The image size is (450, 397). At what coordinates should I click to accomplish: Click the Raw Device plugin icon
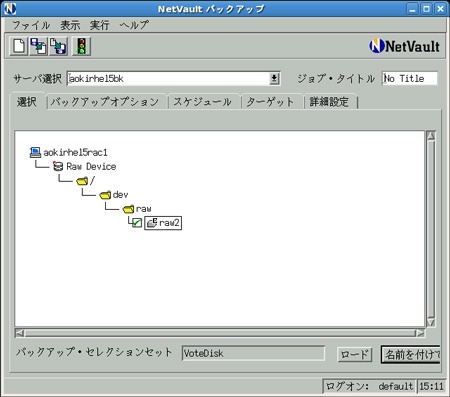coord(58,166)
